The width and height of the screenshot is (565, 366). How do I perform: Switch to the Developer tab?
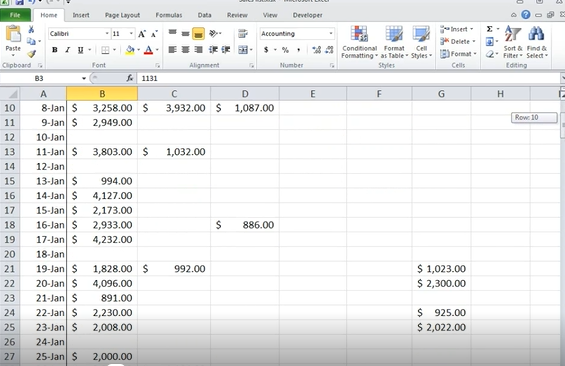pyautogui.click(x=307, y=15)
